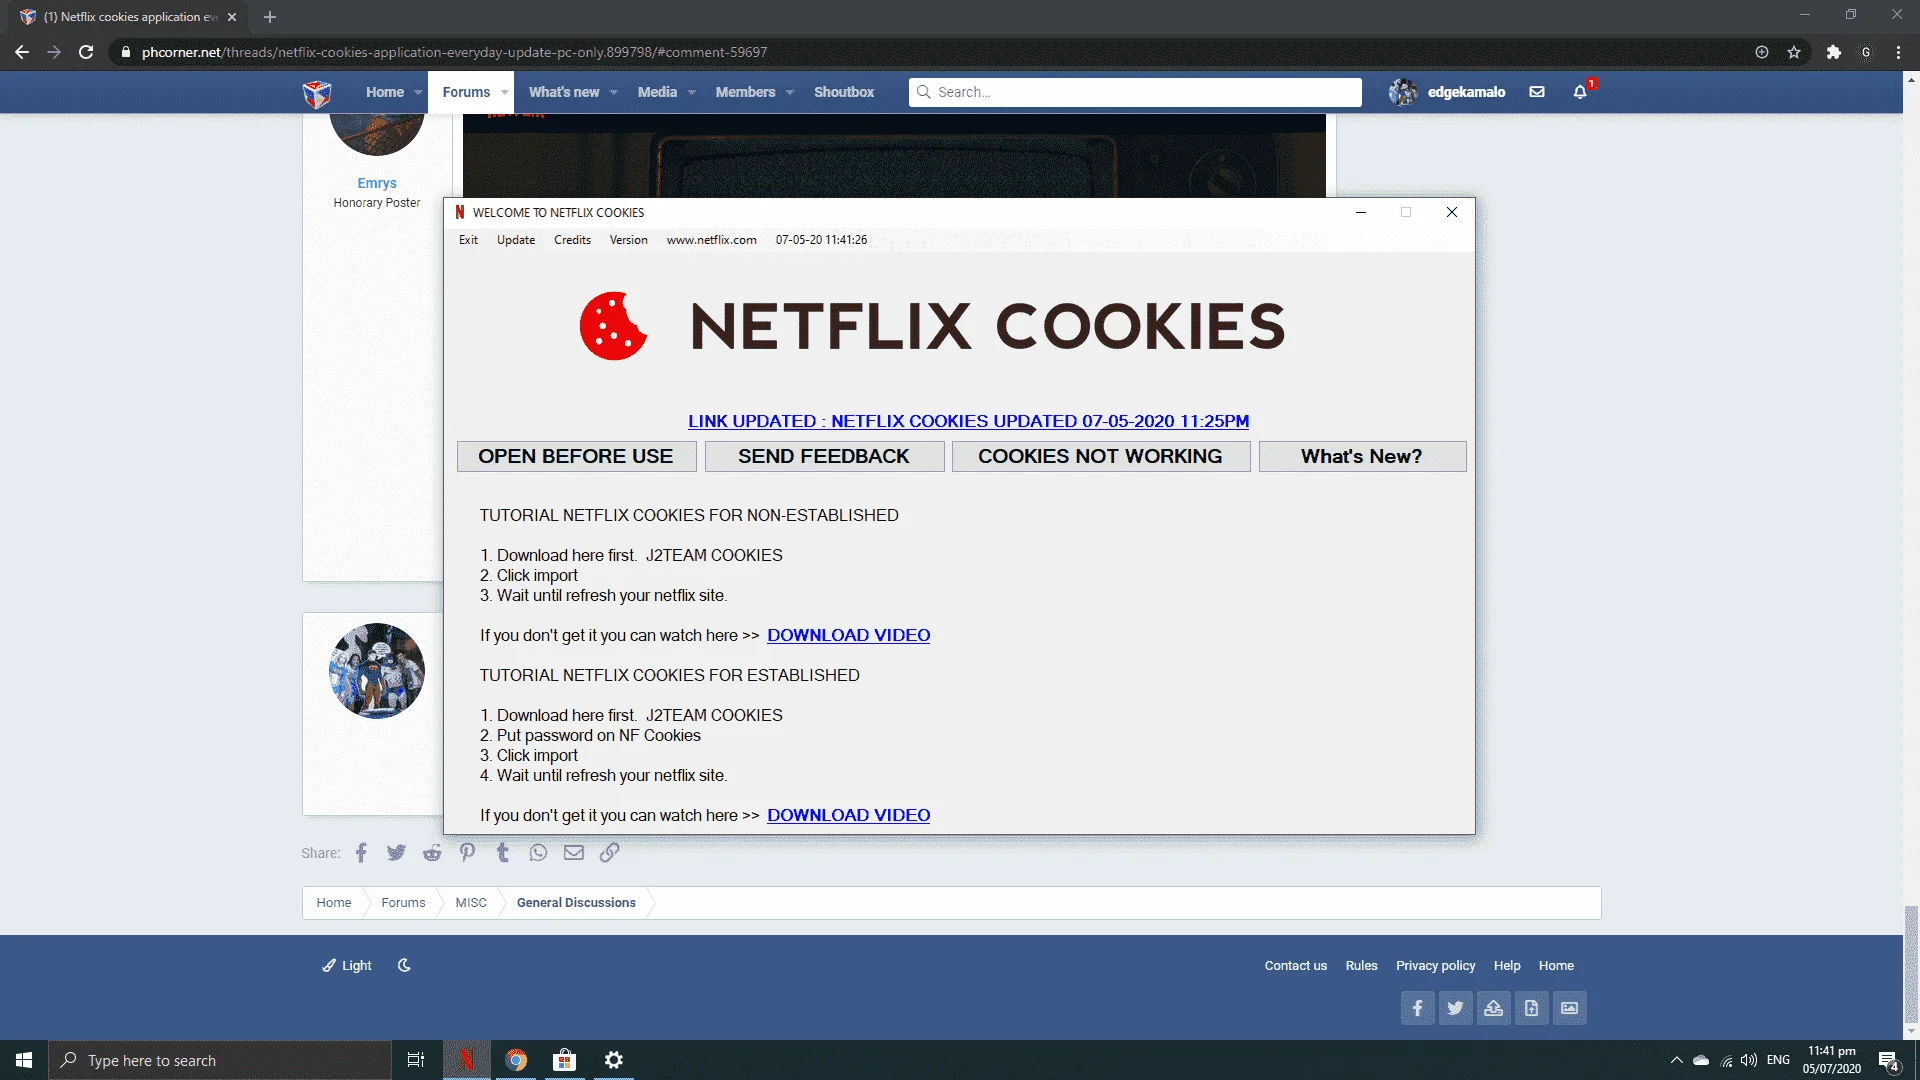Close the Netflix cookies browser tab
1920x1080 pixels.
232,17
